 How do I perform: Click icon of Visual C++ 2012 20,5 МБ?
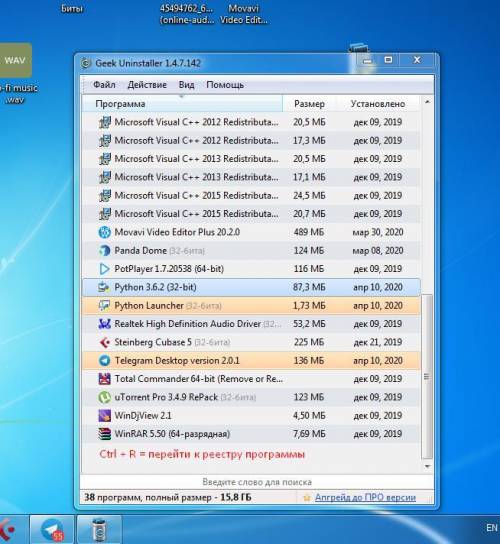104,122
